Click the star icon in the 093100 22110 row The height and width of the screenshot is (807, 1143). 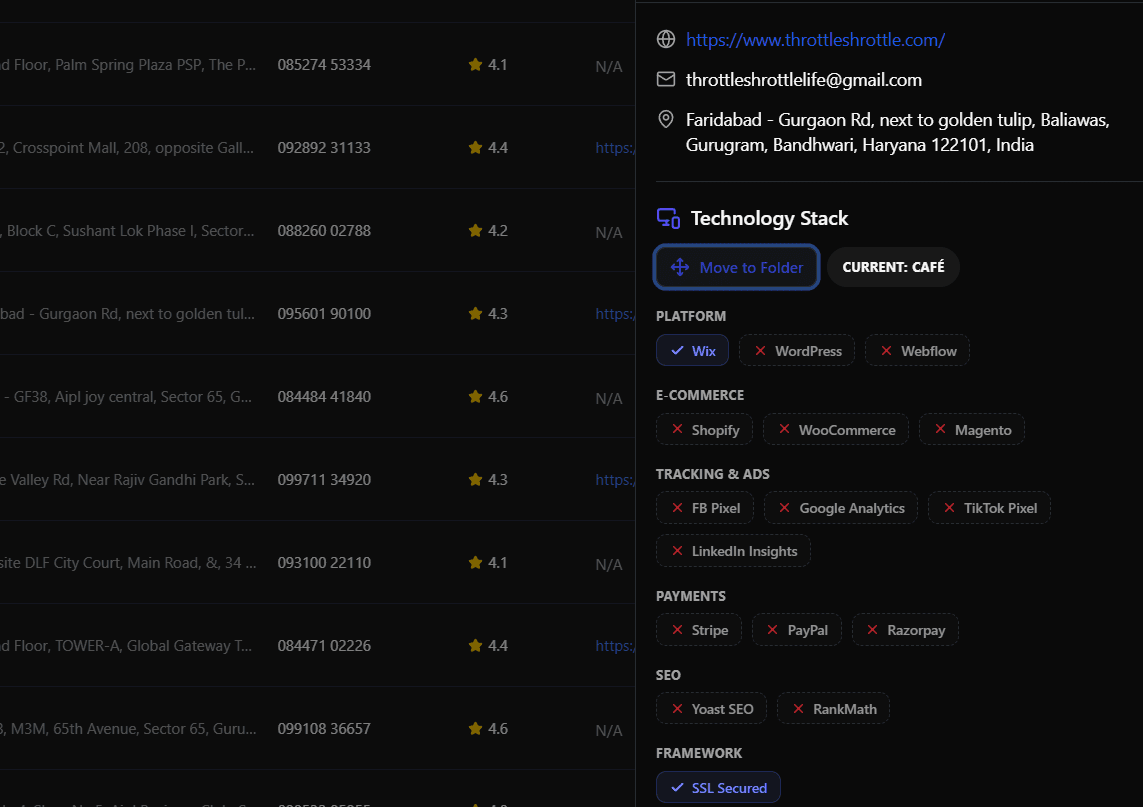pos(475,562)
